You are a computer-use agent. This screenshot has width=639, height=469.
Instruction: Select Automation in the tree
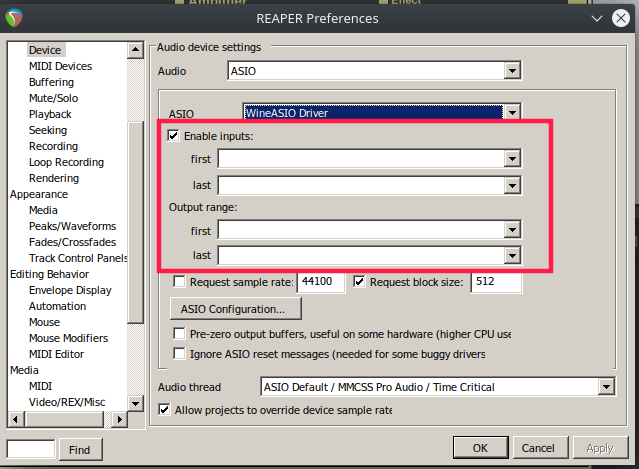(x=57, y=306)
